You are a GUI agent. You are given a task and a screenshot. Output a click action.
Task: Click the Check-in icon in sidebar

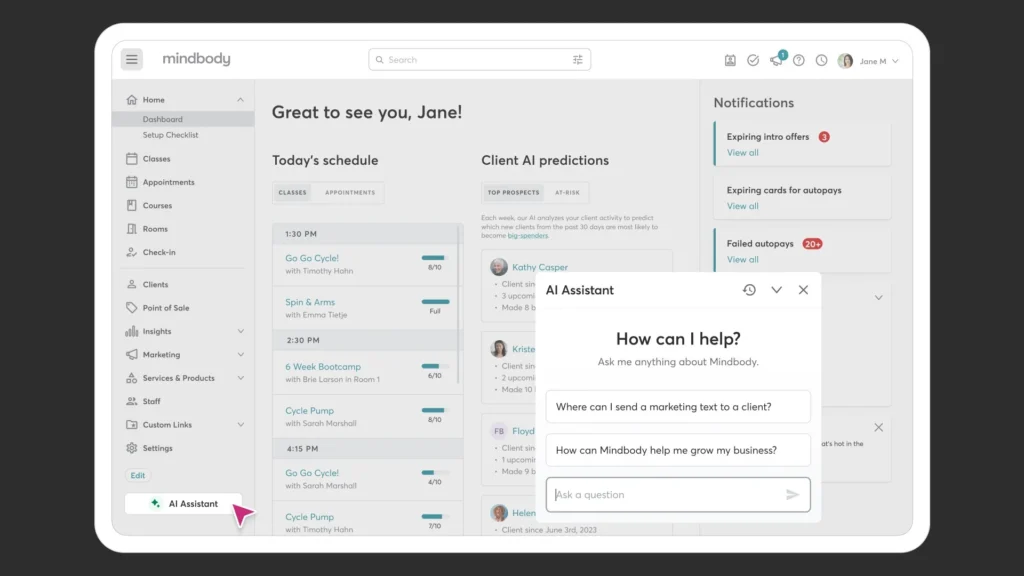click(131, 252)
